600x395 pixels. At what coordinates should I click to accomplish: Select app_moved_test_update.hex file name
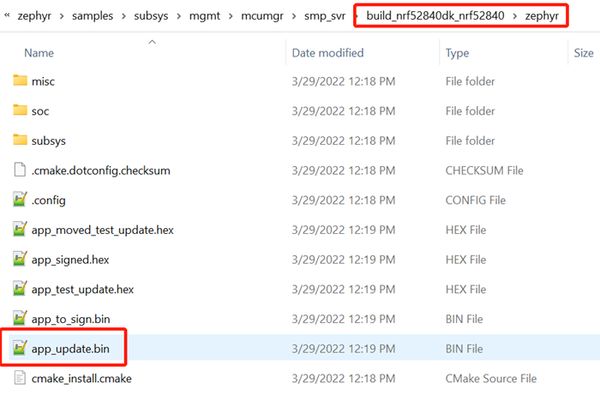pyautogui.click(x=103, y=230)
